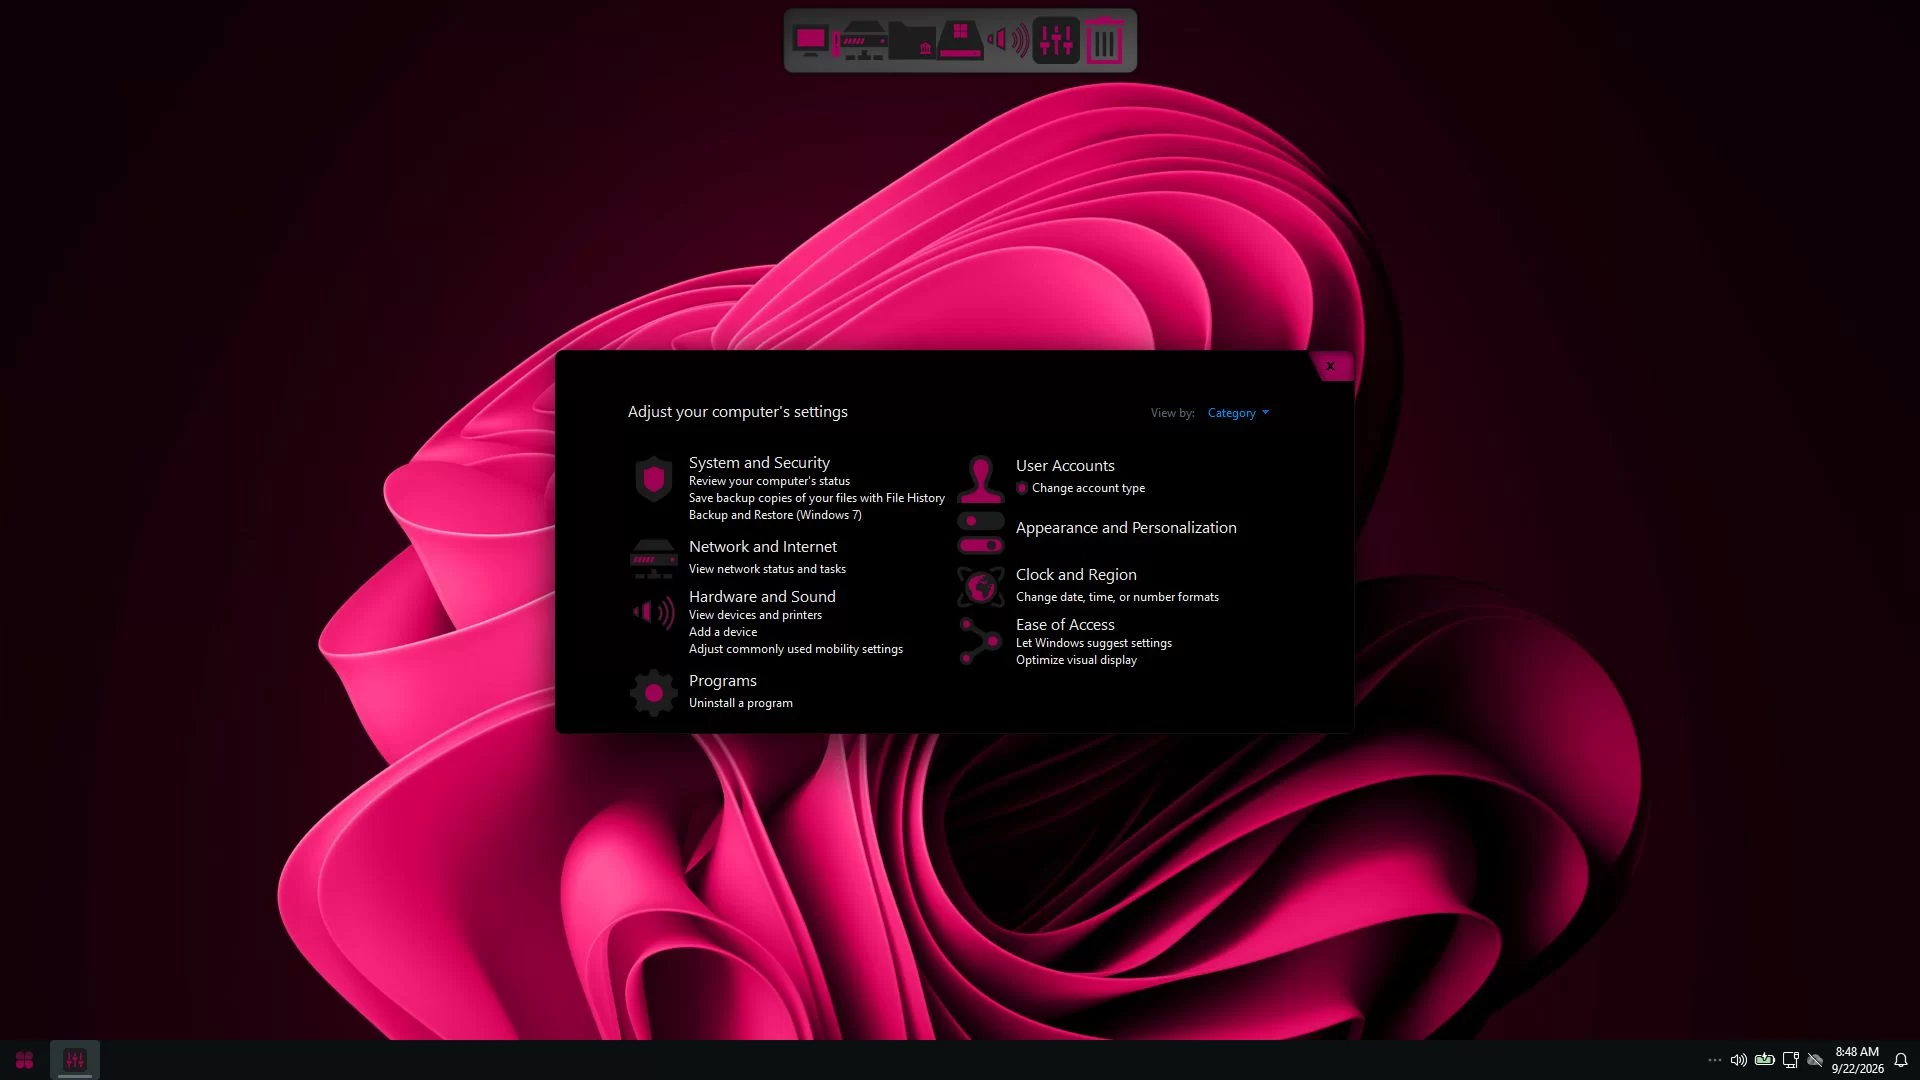
Task: Open the Windows Start menu
Action: pyautogui.click(x=25, y=1060)
